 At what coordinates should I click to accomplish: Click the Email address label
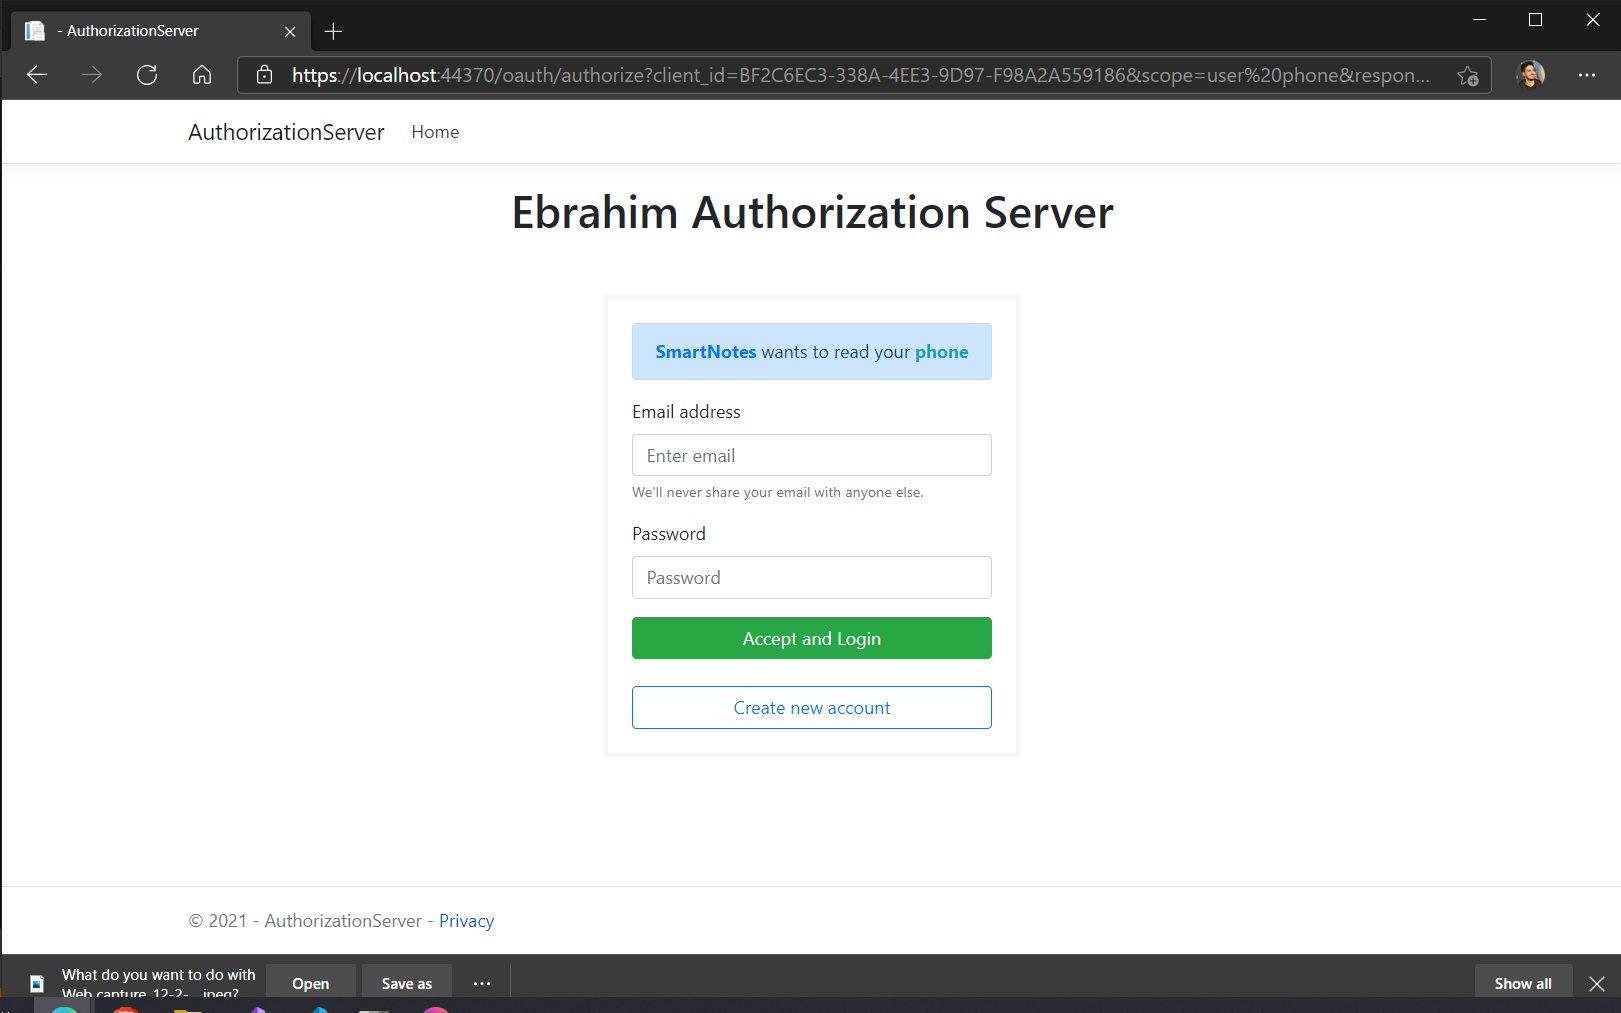[686, 412]
